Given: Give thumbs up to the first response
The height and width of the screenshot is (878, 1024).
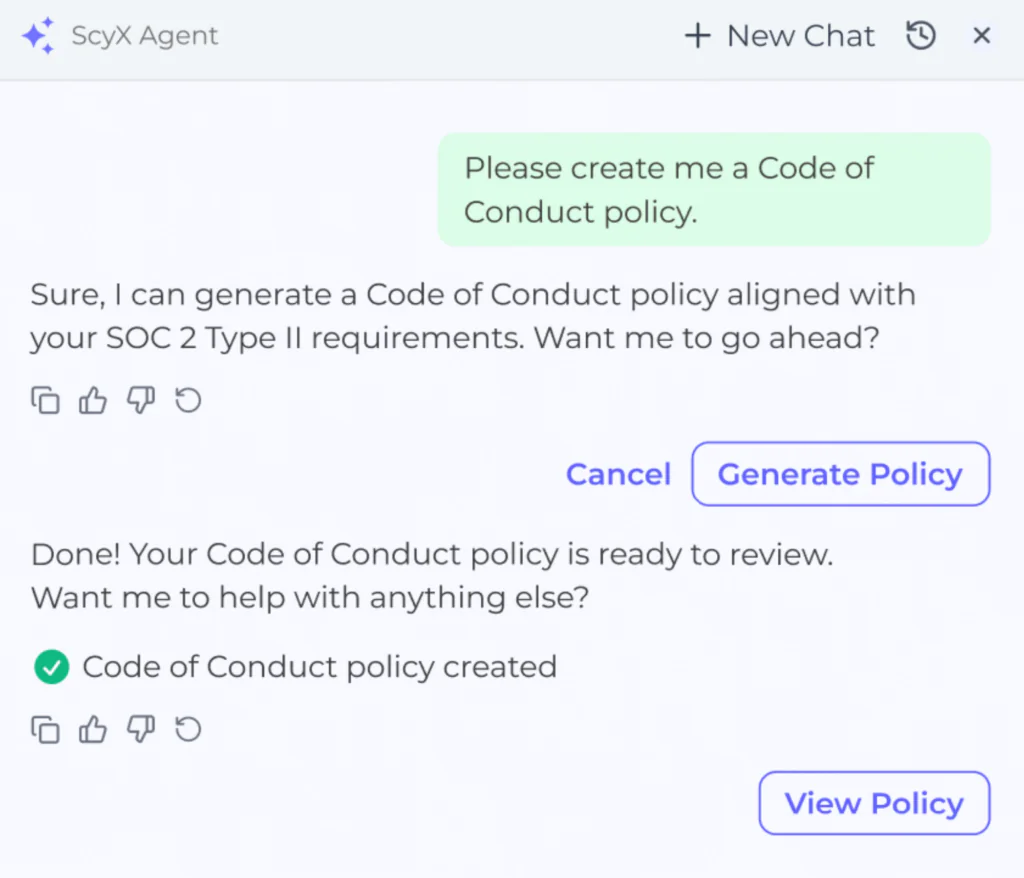Looking at the screenshot, I should (92, 399).
